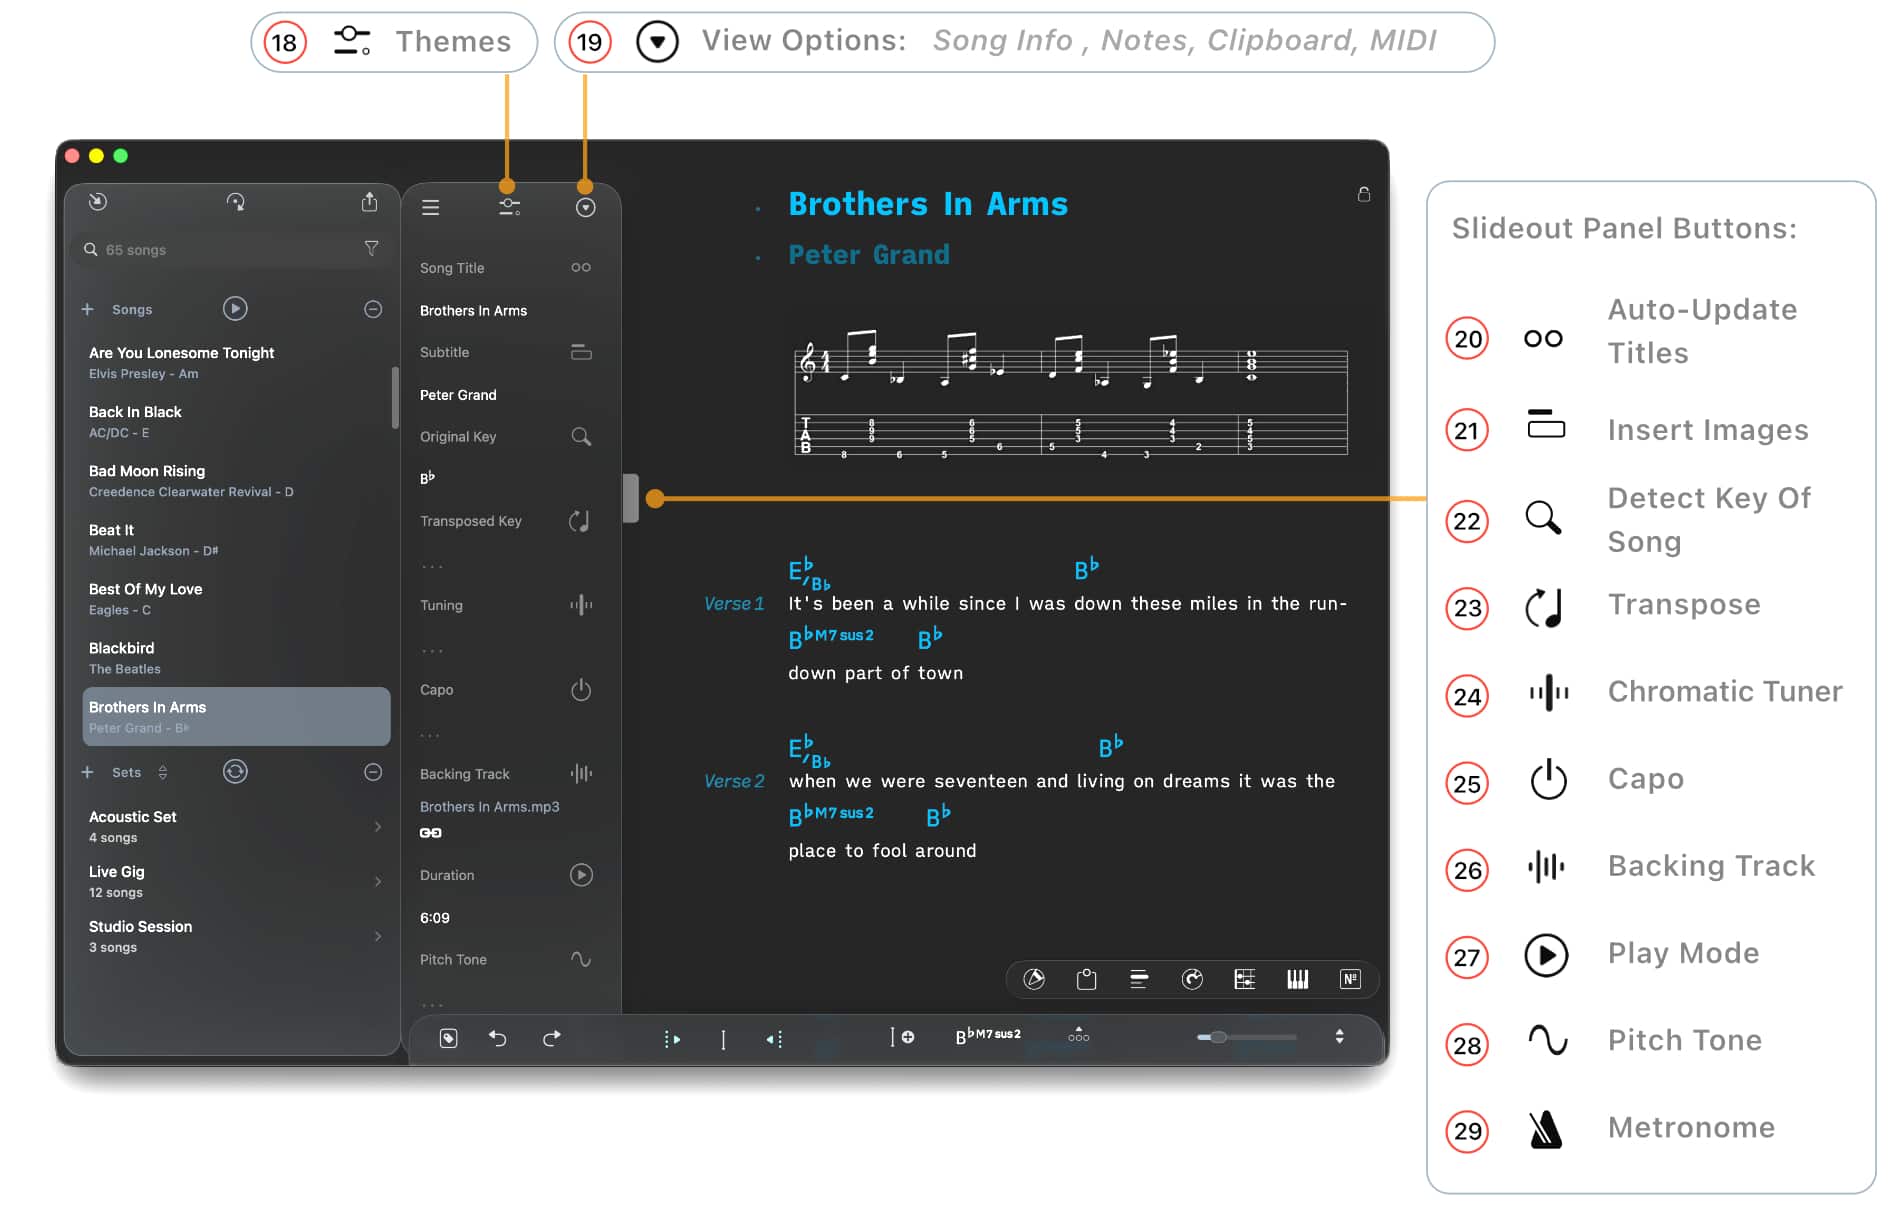Image resolution: width=1888 pixels, height=1223 pixels.
Task: Open the B♭M7sus2 chord selector in bottom toolbar
Action: coord(988,1036)
